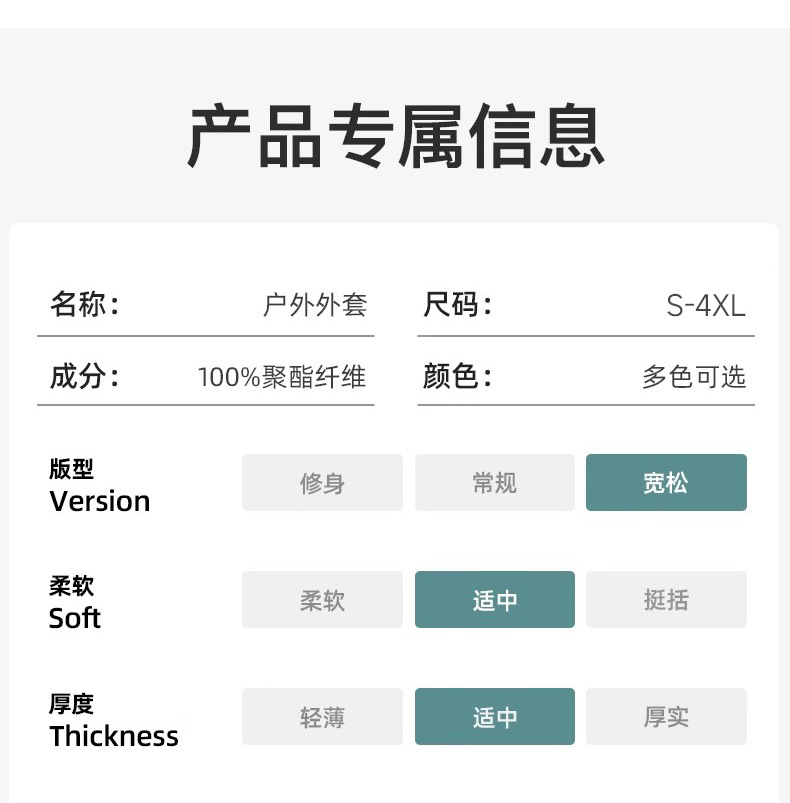This screenshot has width=790, height=803.
Task: Click the 户外外套 product name value
Action: coord(315,305)
